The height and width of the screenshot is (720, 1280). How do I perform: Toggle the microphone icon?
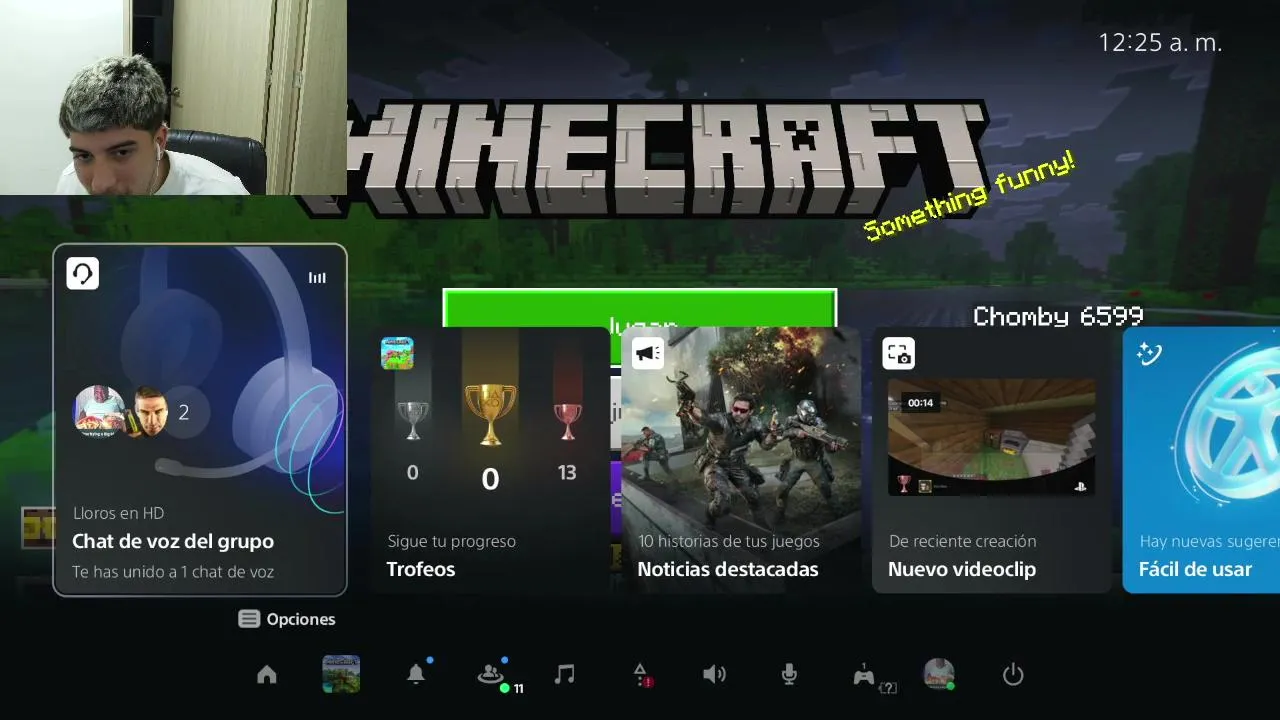[x=789, y=675]
